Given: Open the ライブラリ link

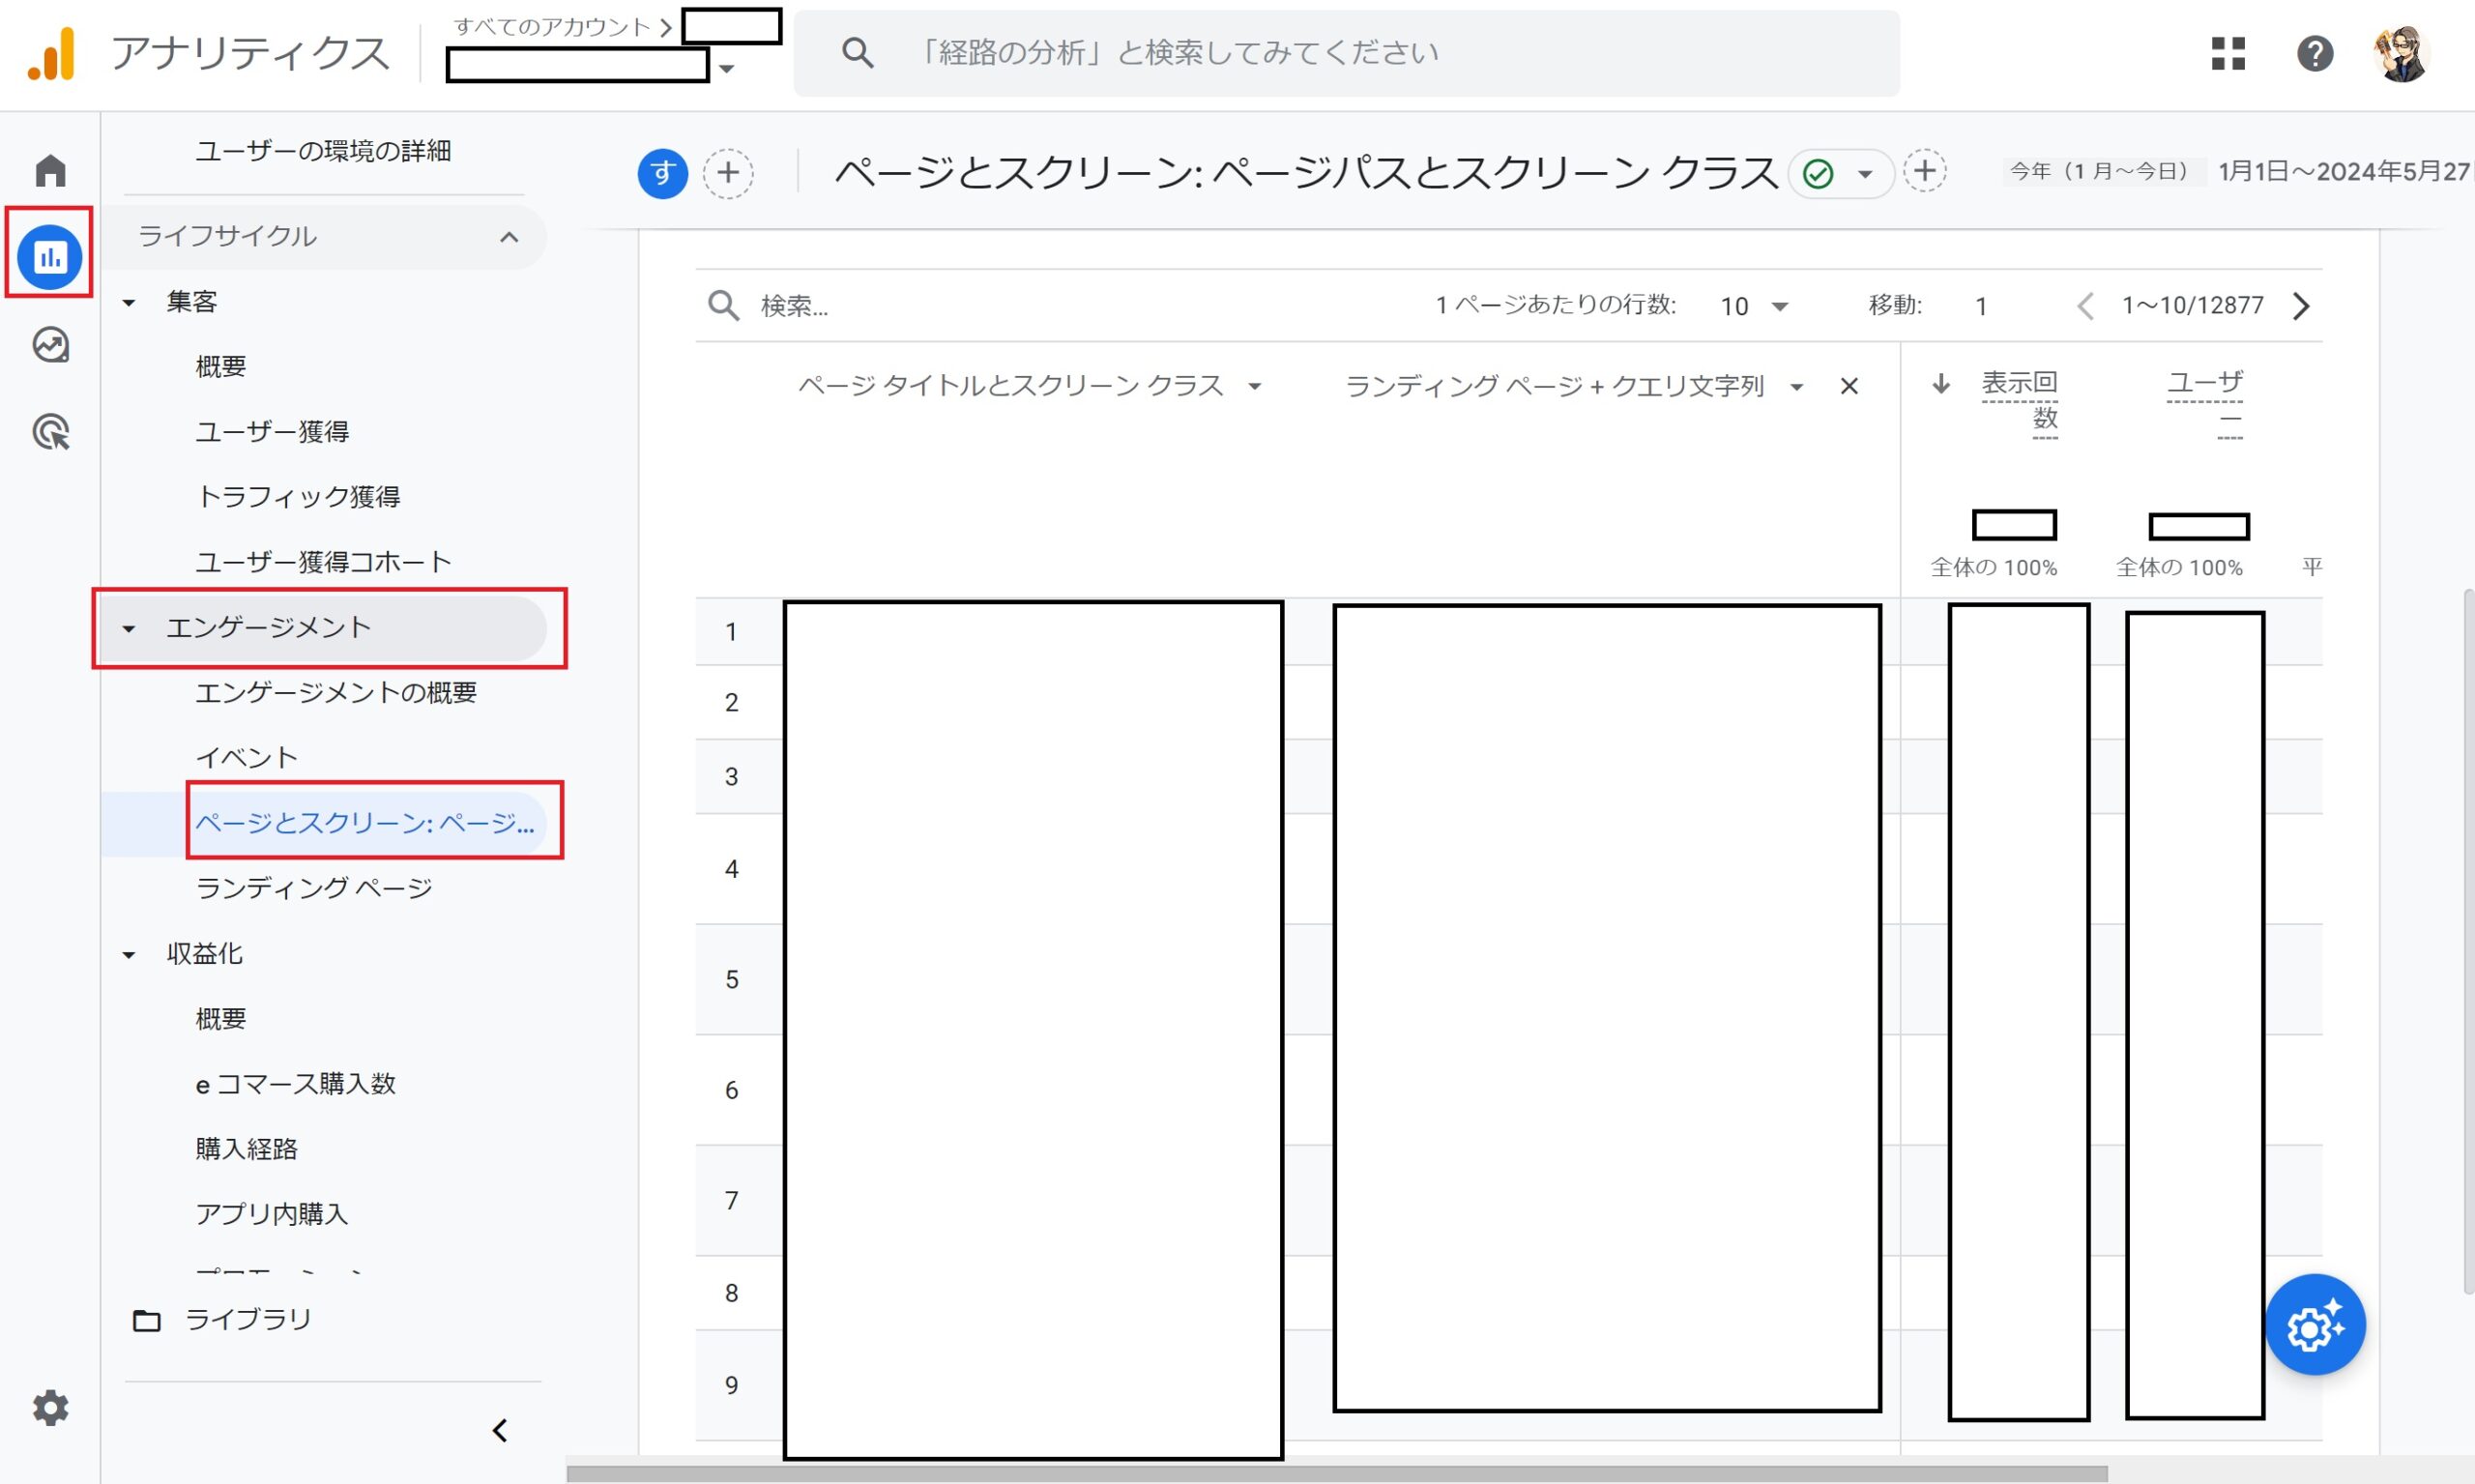Looking at the screenshot, I should [248, 1320].
